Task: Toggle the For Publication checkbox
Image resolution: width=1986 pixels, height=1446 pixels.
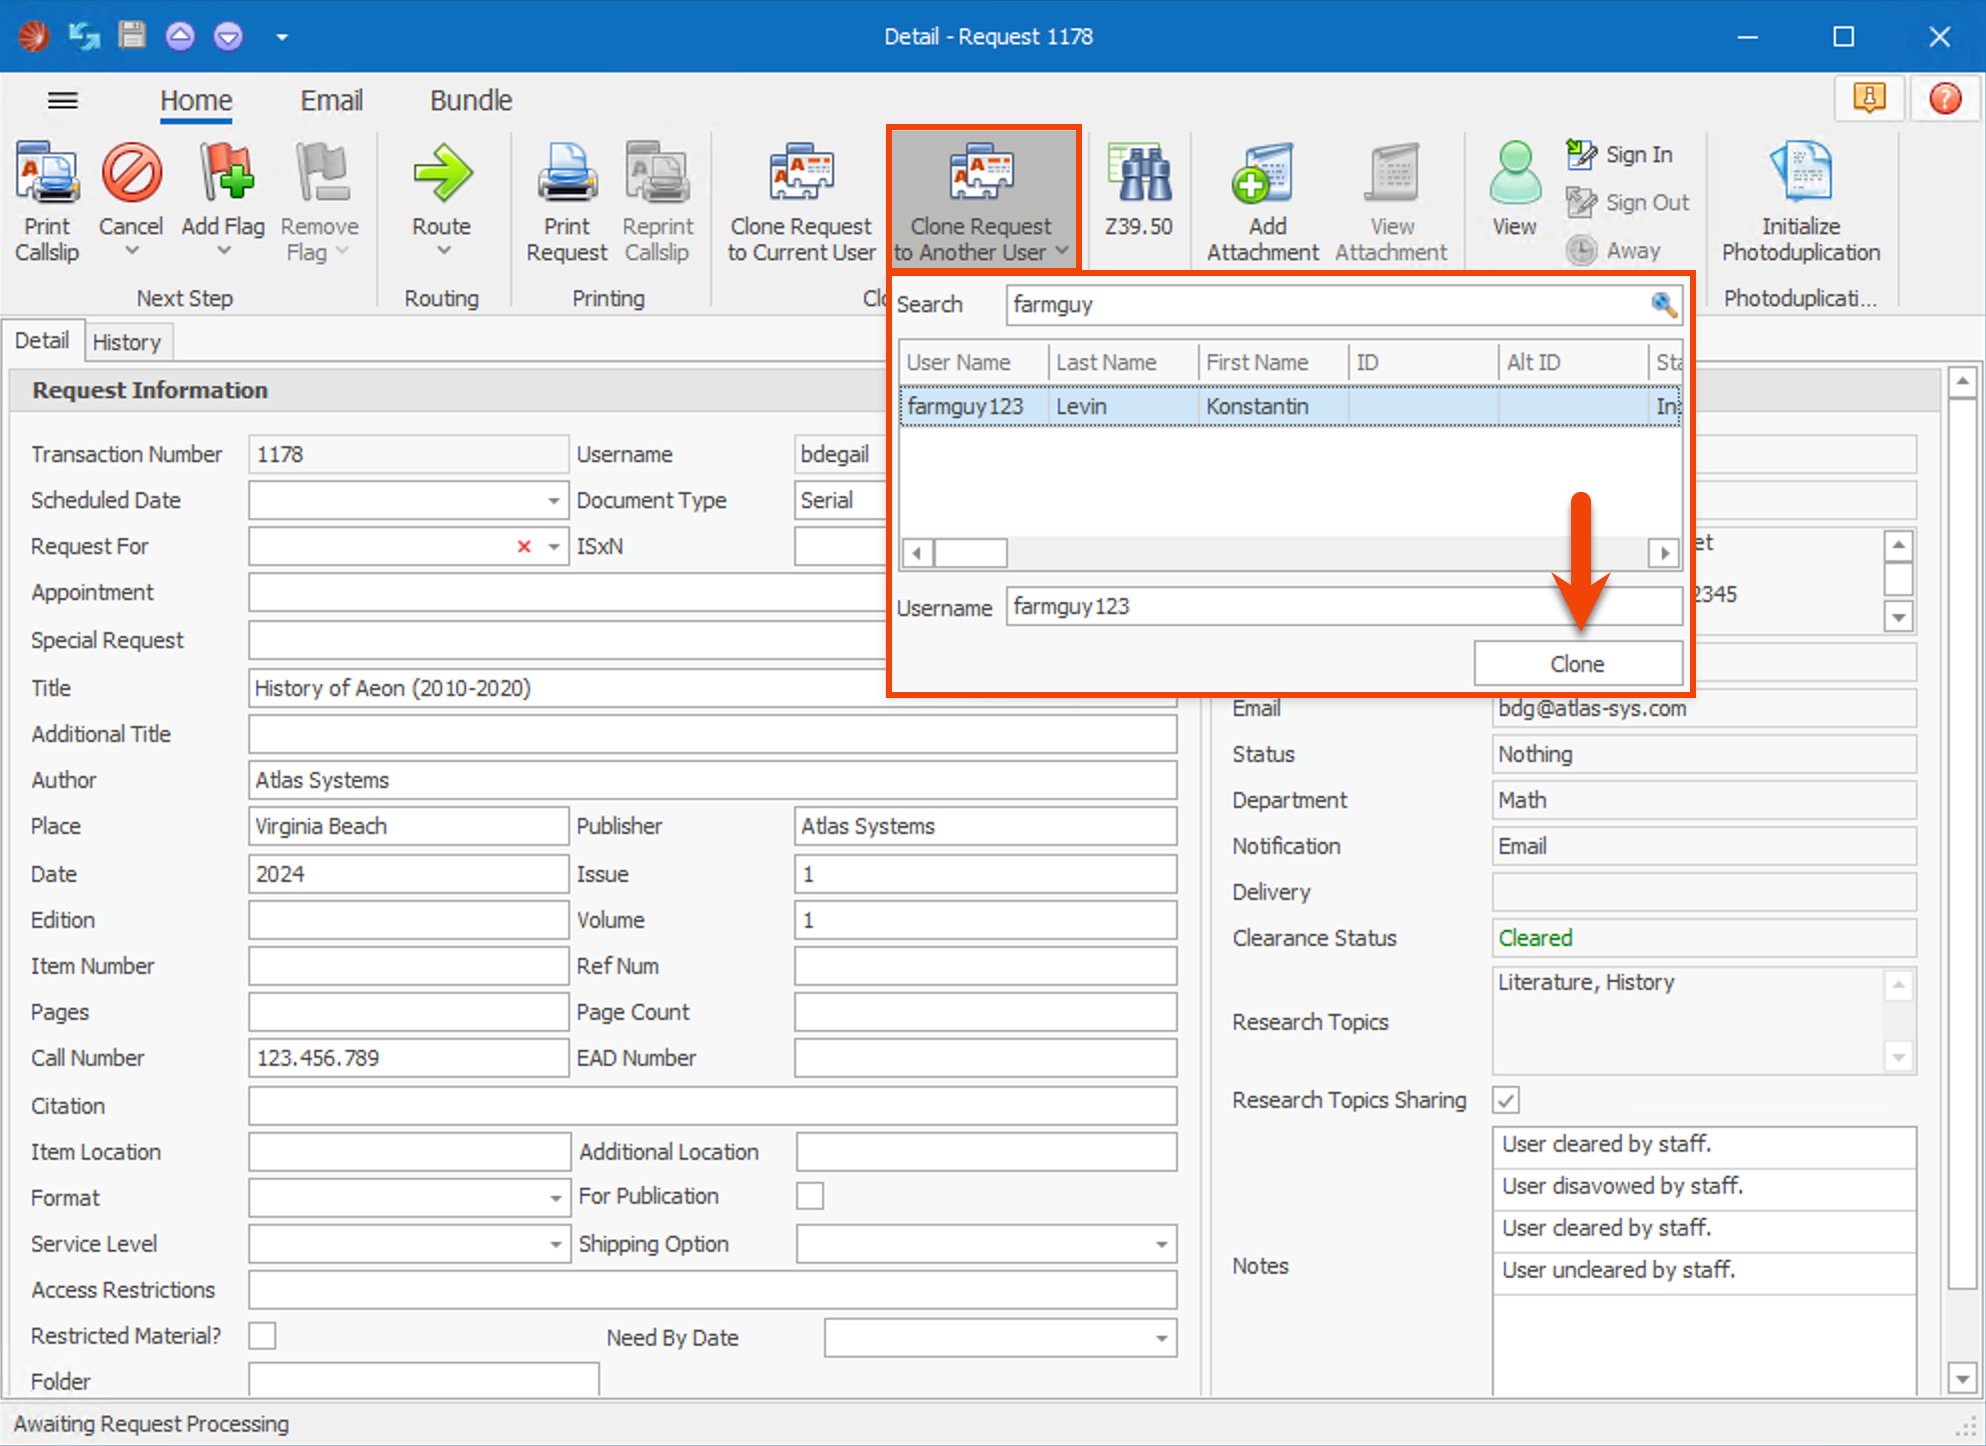Action: (x=810, y=1196)
